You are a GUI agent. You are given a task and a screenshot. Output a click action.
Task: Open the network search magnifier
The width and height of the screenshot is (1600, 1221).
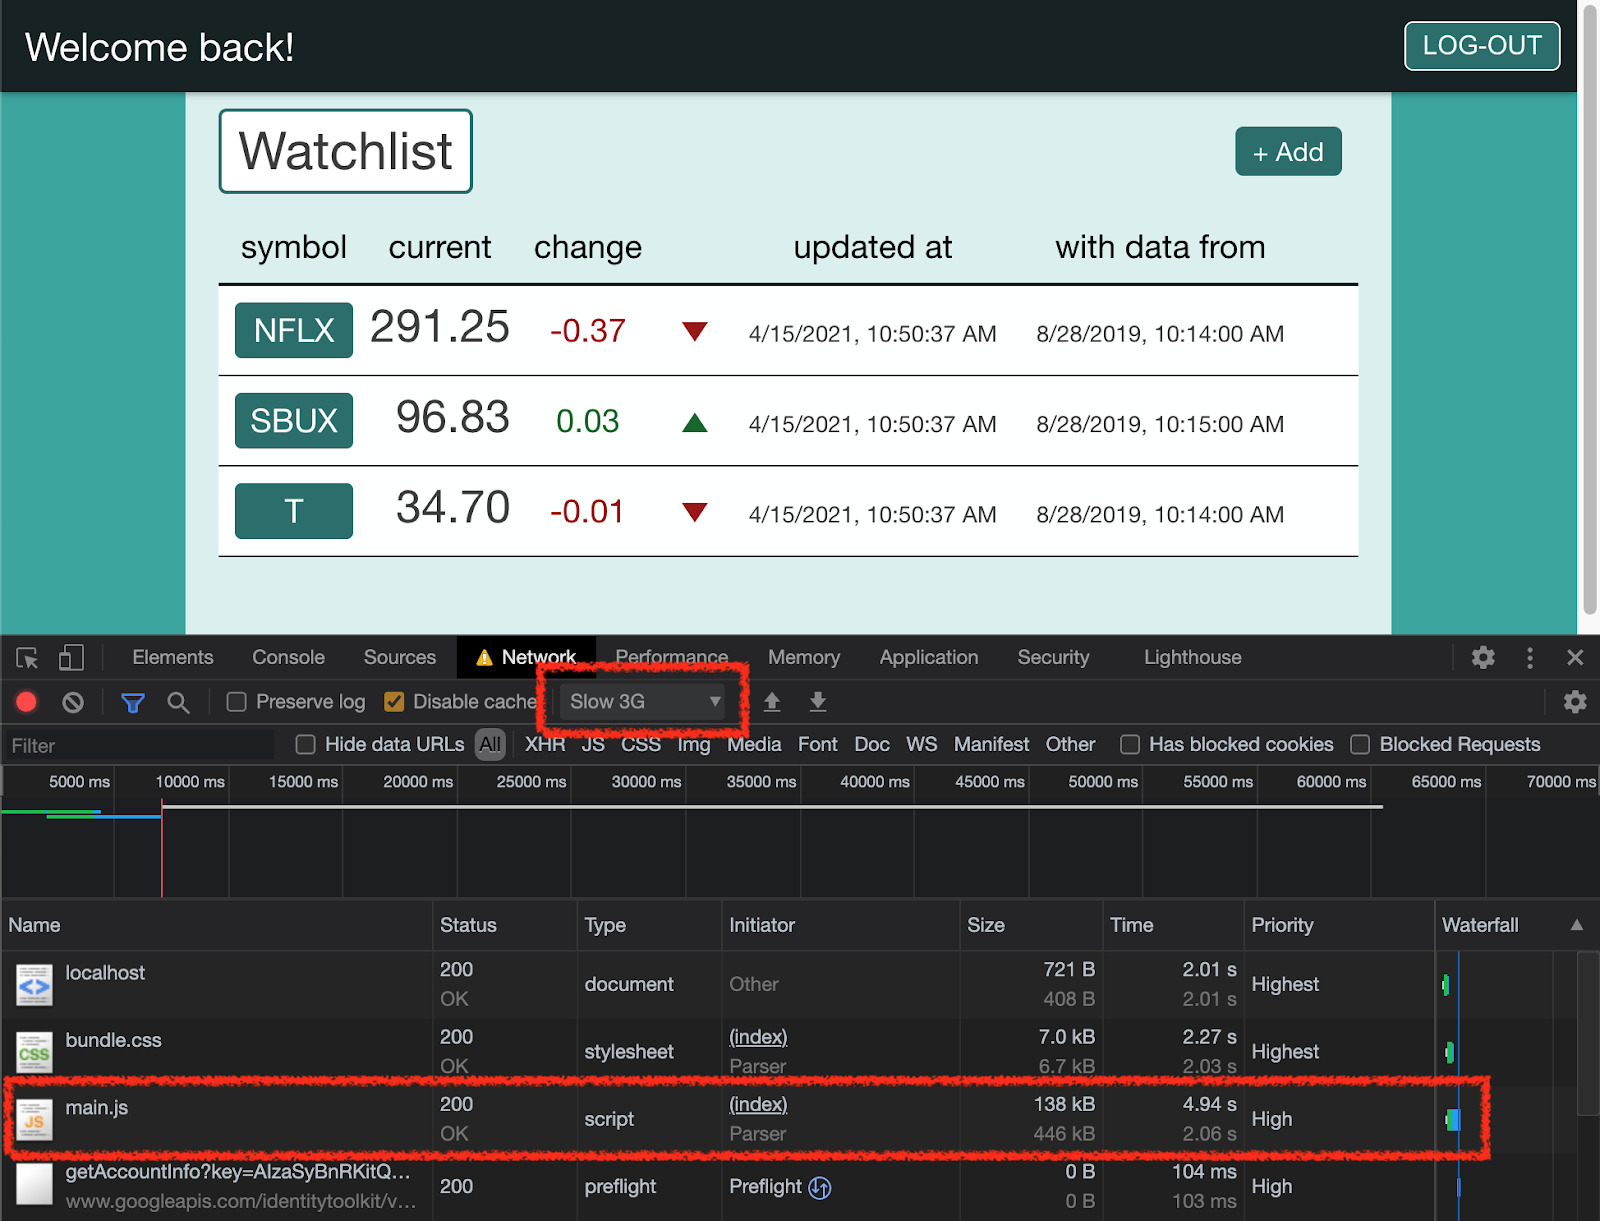point(178,702)
